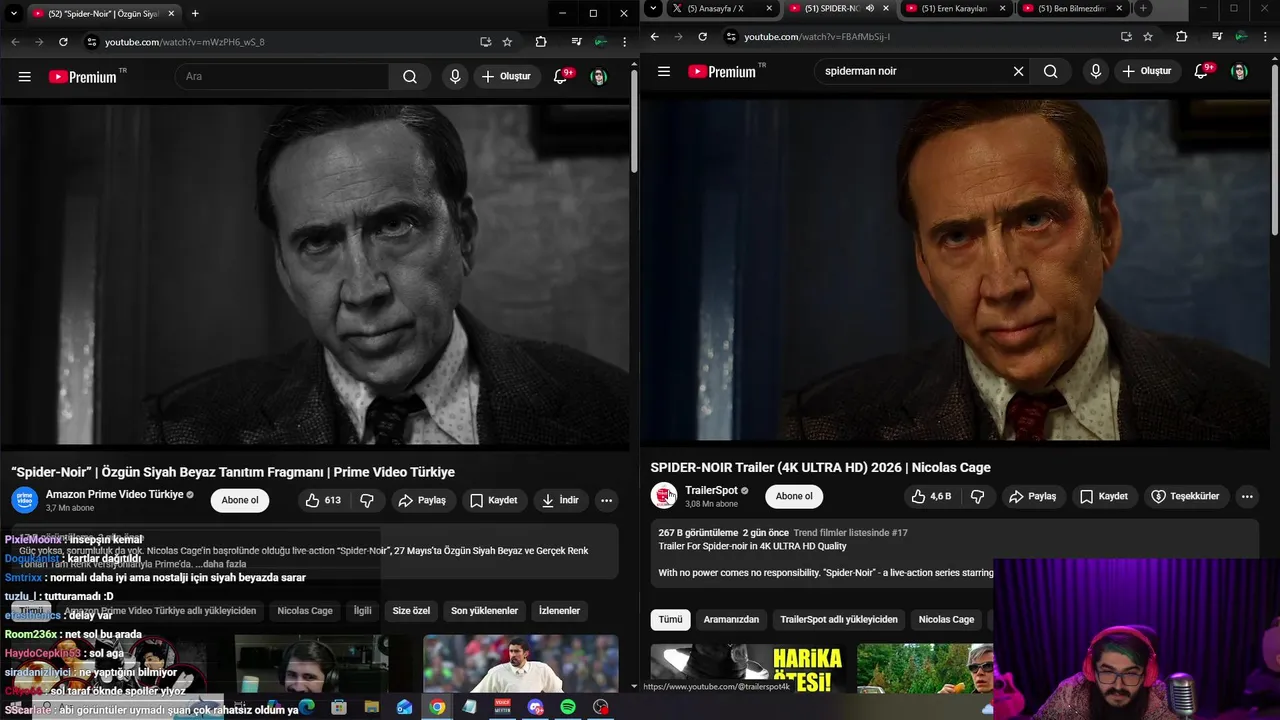
Task: Open Chrome three-dot menu in Prime Video window
Action: point(625,42)
